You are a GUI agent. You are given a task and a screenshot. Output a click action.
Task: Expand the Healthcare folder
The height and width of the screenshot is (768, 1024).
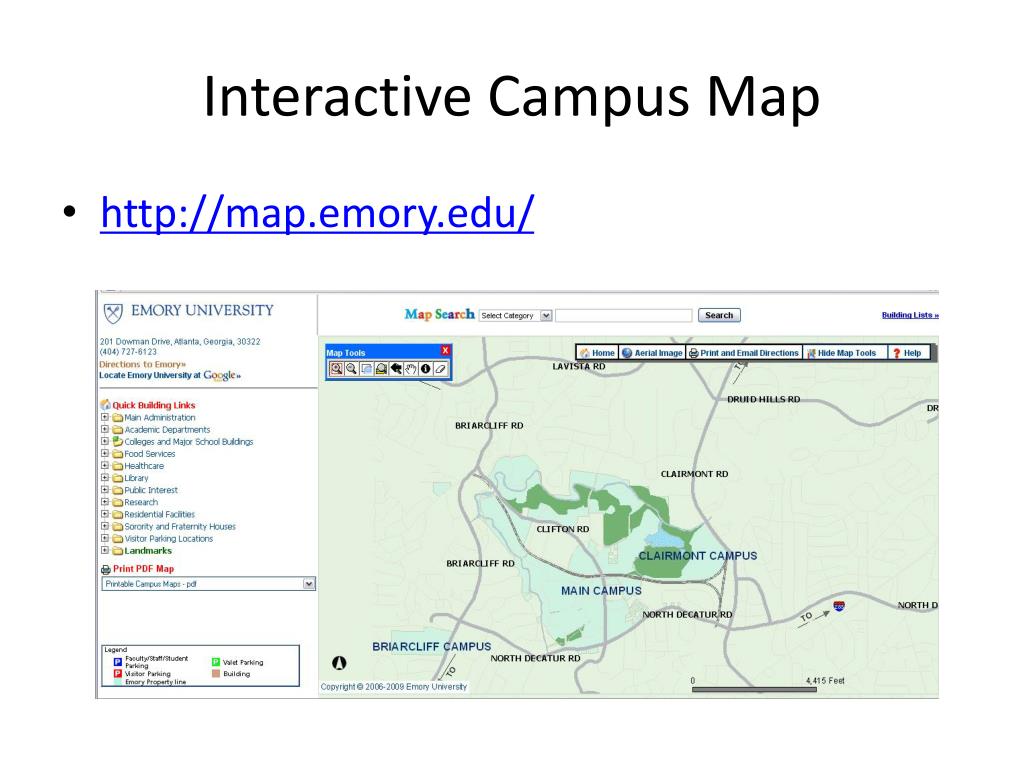(104, 466)
